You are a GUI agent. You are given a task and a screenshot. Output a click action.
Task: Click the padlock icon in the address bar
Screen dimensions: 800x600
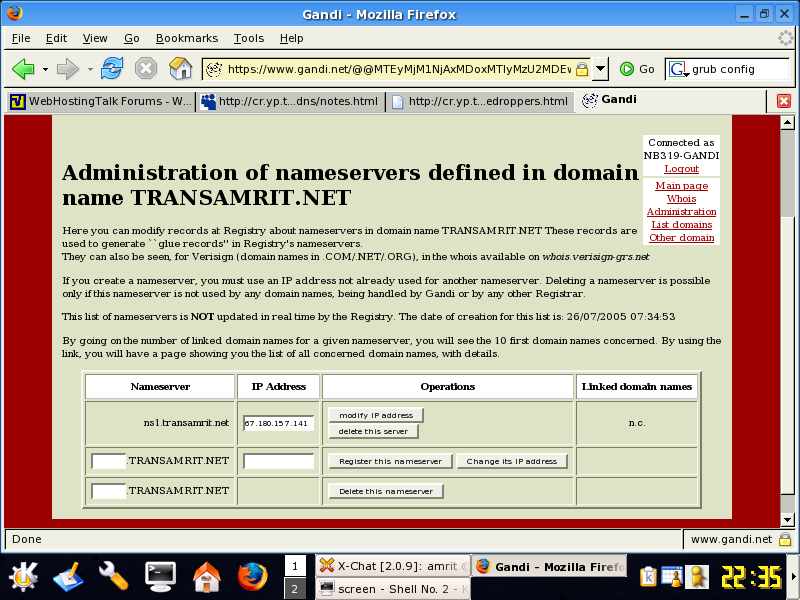pyautogui.click(x=582, y=69)
